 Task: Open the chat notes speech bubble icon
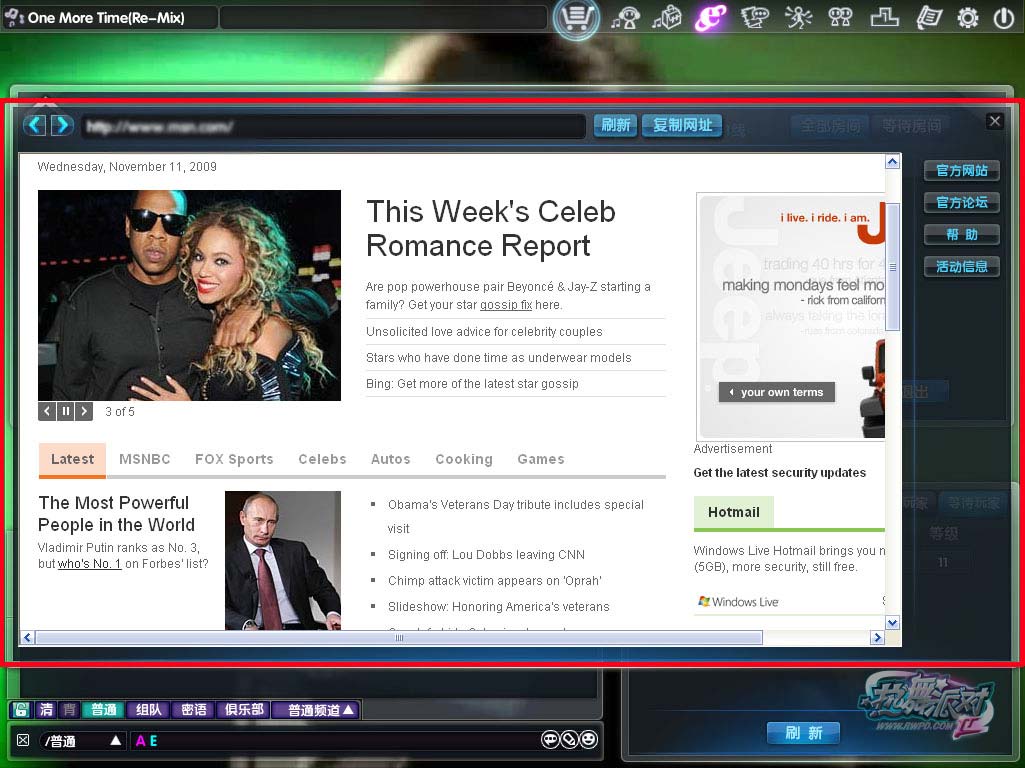point(754,18)
